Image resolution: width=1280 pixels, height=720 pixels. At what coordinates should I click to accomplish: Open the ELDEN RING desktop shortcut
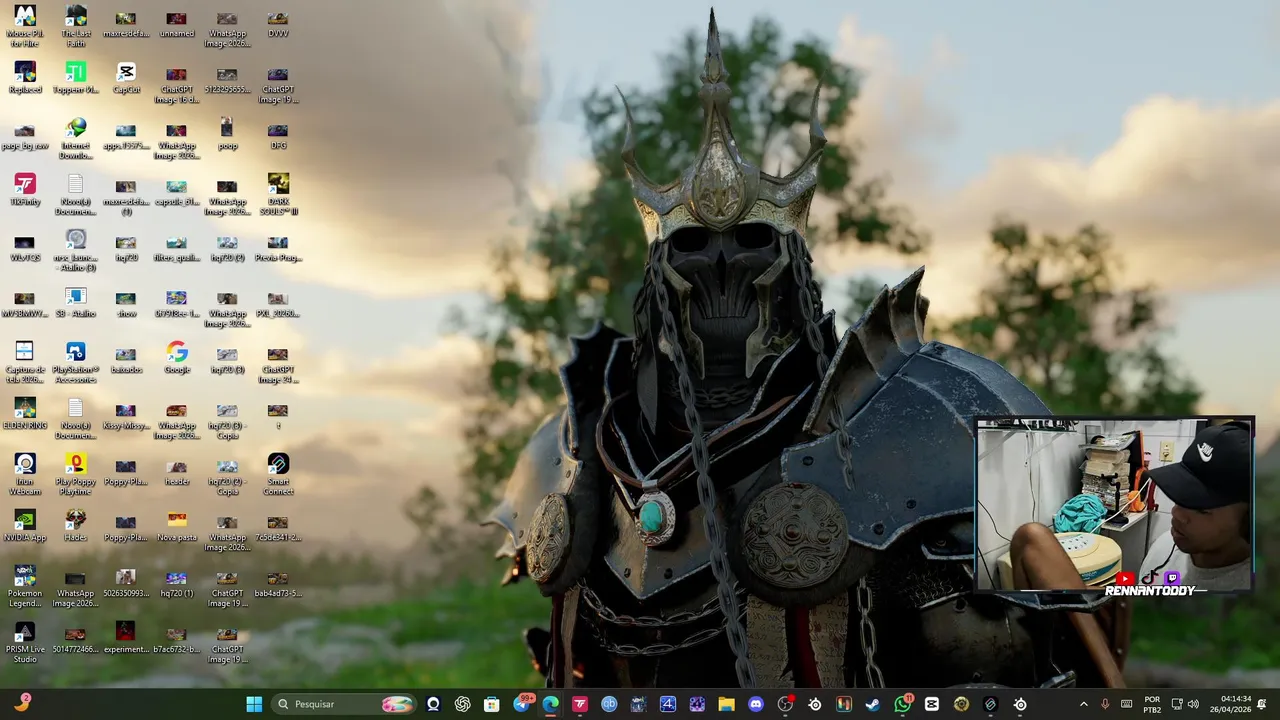click(x=25, y=414)
